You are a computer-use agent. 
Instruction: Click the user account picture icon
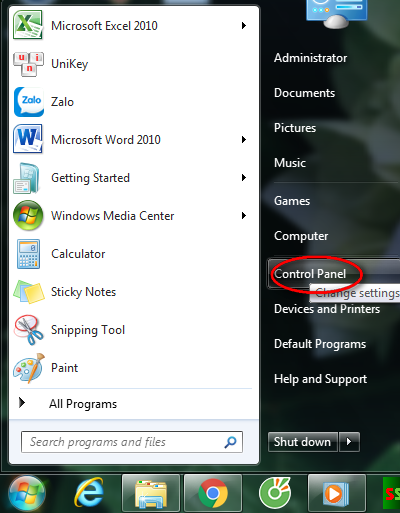337,13
